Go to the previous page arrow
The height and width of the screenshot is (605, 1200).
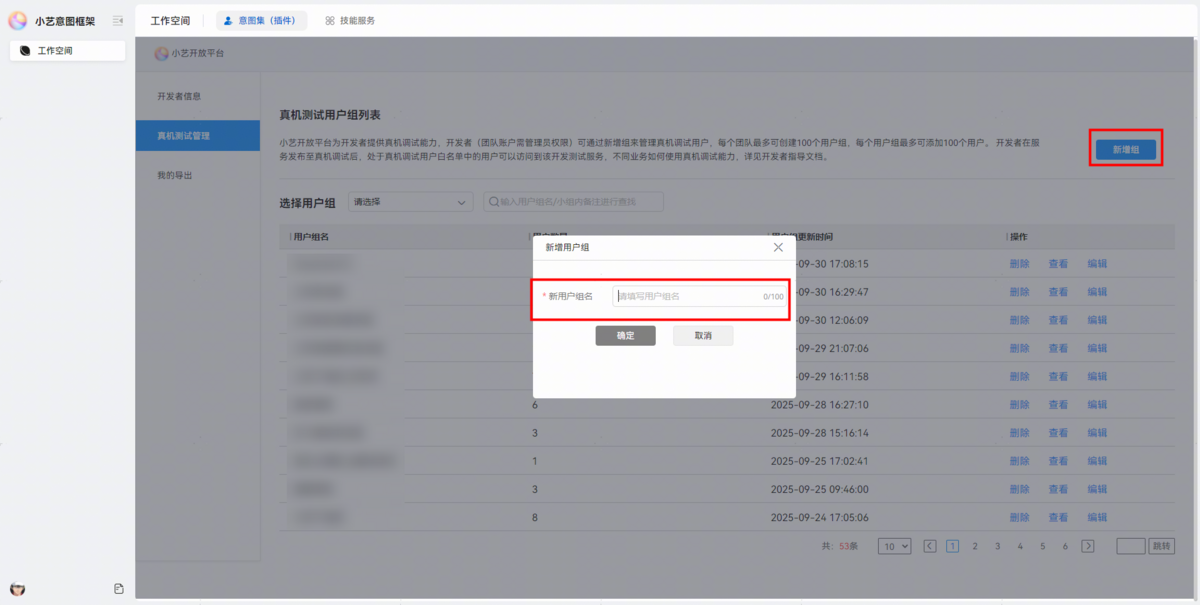tap(930, 546)
